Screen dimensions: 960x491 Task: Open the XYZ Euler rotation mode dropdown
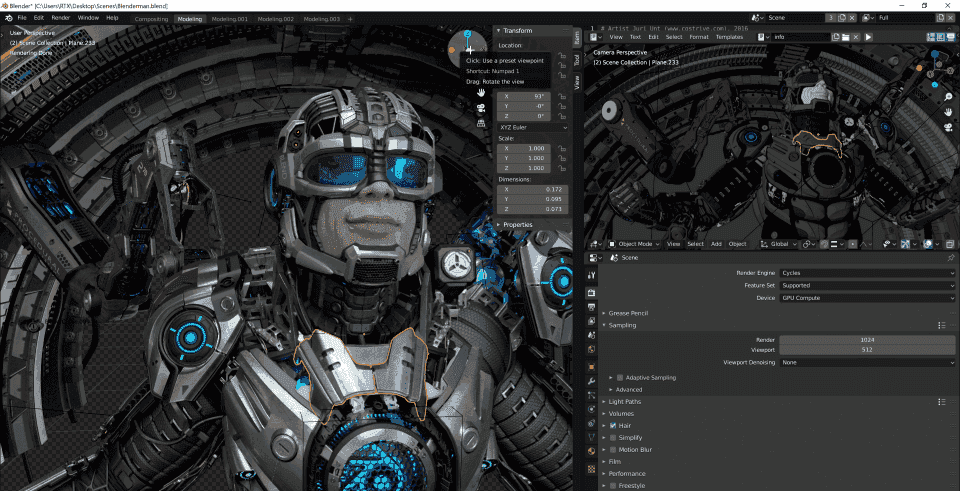533,127
